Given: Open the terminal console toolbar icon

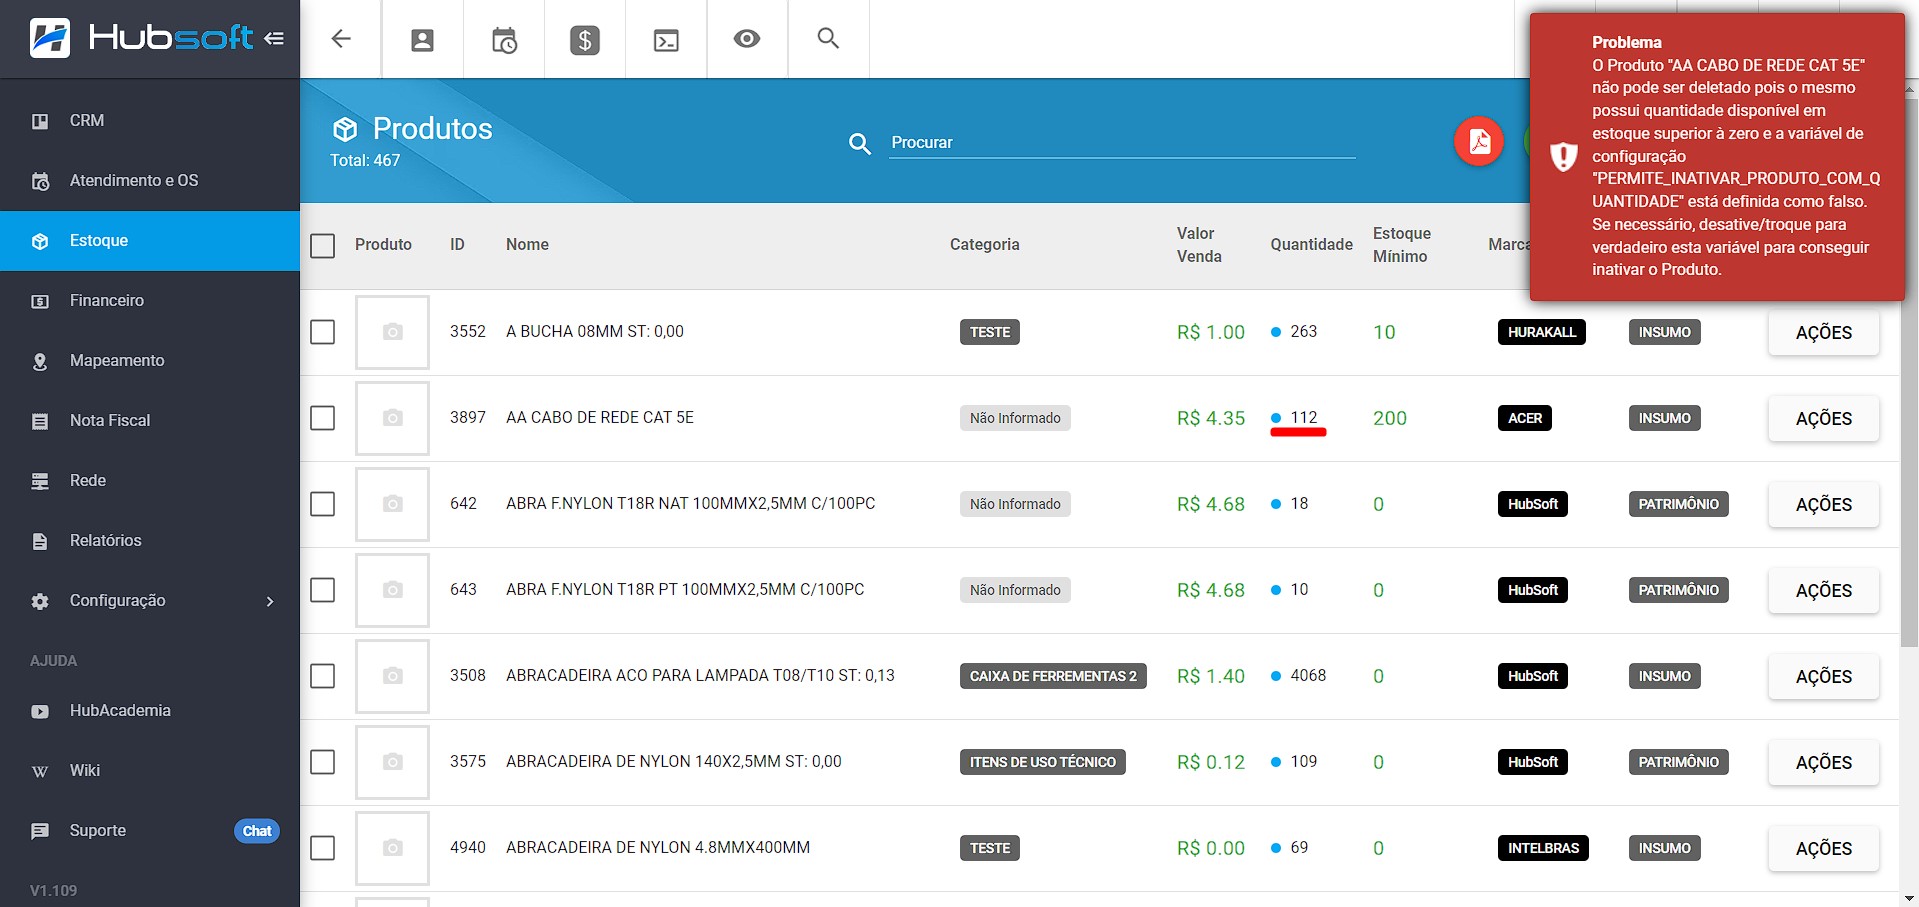Looking at the screenshot, I should point(666,40).
